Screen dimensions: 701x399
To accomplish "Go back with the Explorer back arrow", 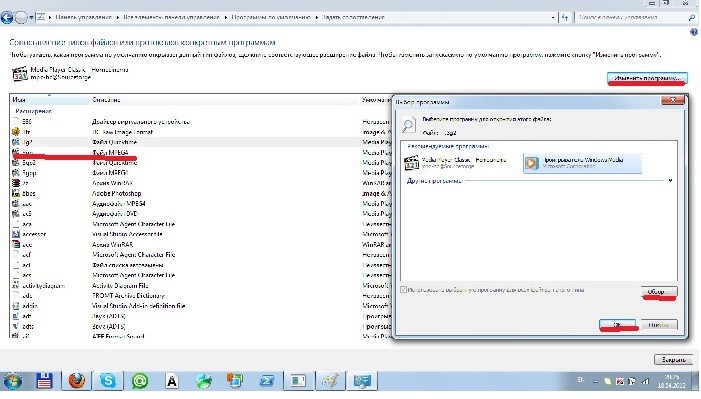I will point(7,17).
